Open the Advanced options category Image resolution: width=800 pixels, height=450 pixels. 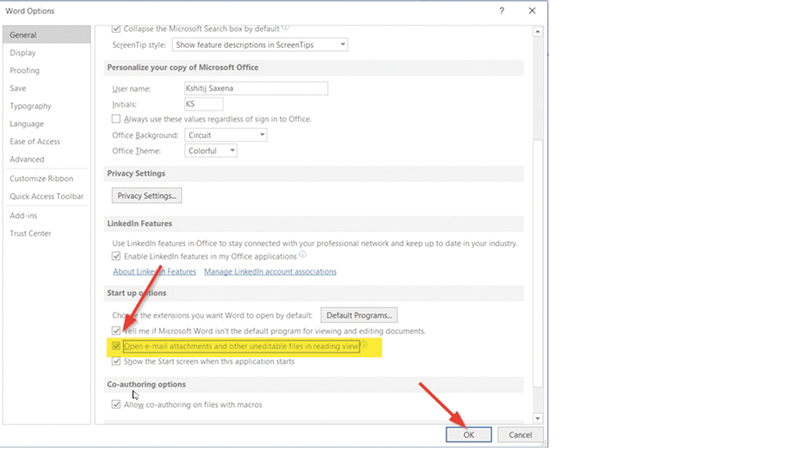coord(27,159)
